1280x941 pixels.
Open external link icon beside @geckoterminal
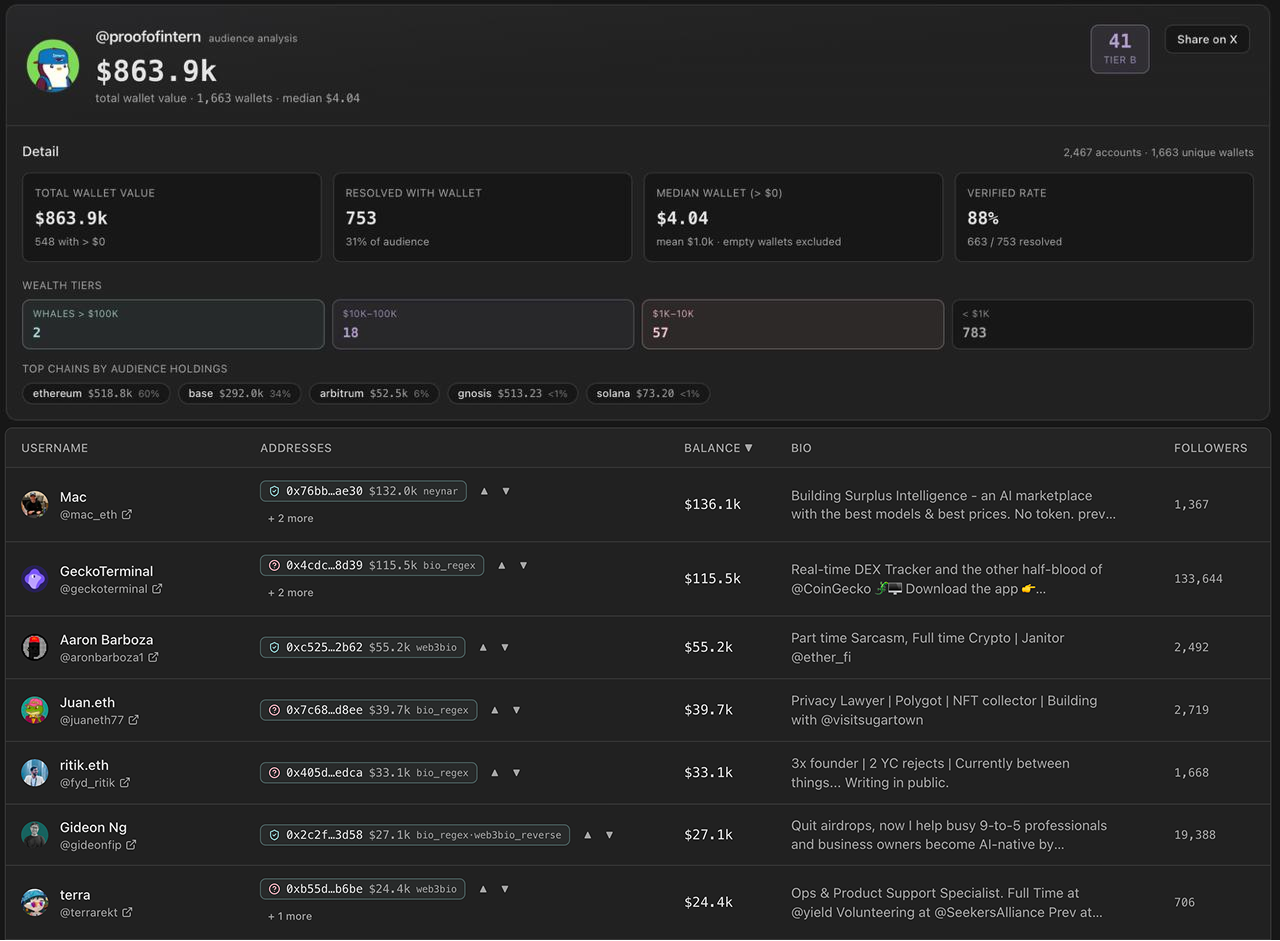[157, 589]
